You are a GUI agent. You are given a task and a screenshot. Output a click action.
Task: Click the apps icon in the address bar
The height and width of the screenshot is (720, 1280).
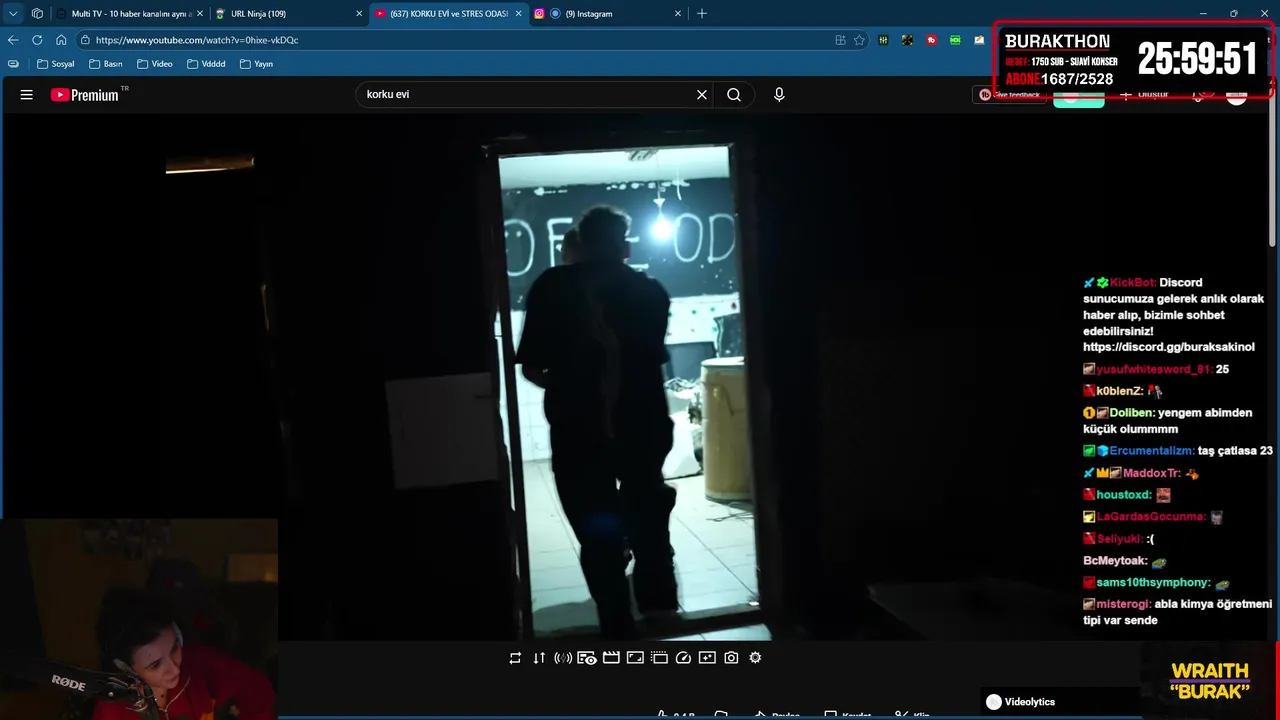coord(840,40)
